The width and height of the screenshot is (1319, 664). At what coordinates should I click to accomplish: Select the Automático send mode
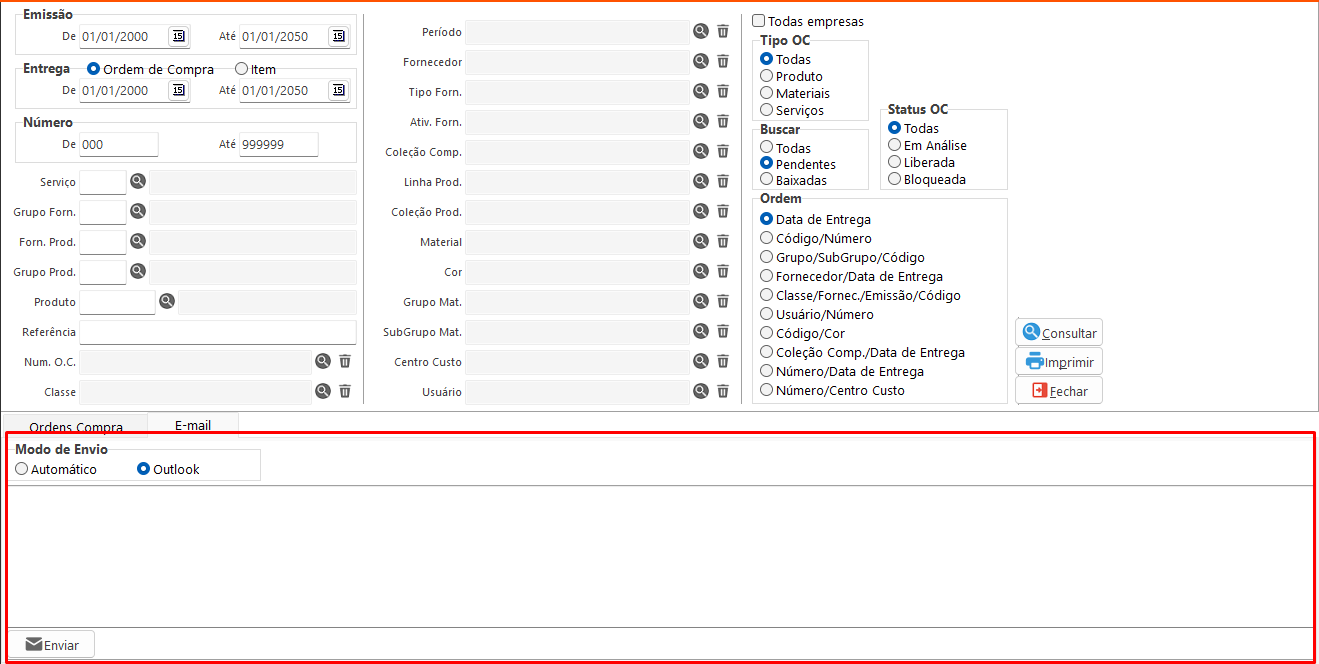22,469
